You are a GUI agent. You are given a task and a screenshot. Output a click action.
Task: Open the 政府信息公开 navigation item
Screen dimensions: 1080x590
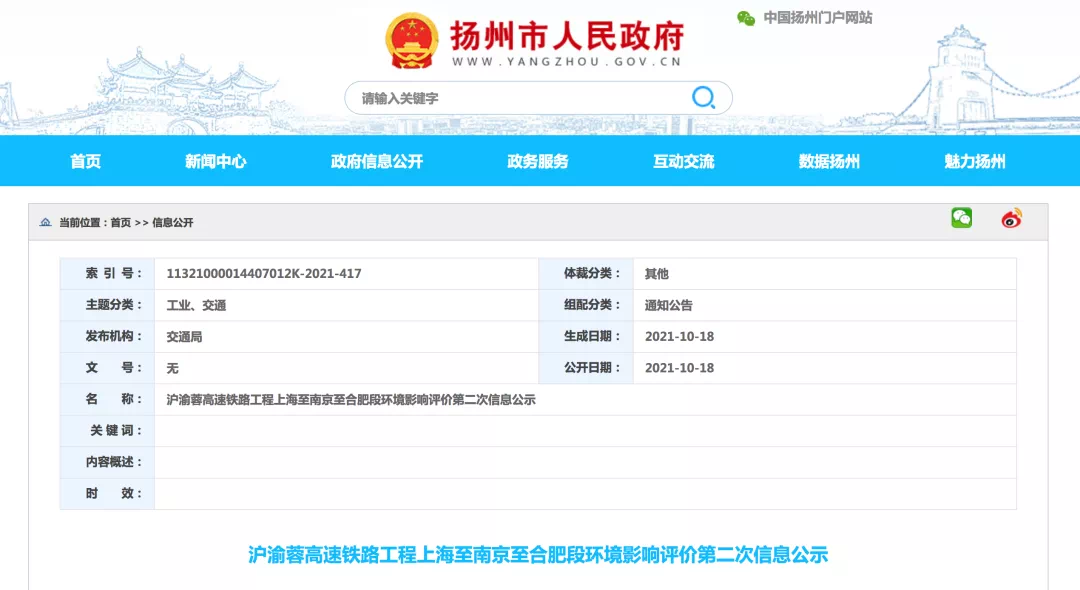pyautogui.click(x=377, y=161)
